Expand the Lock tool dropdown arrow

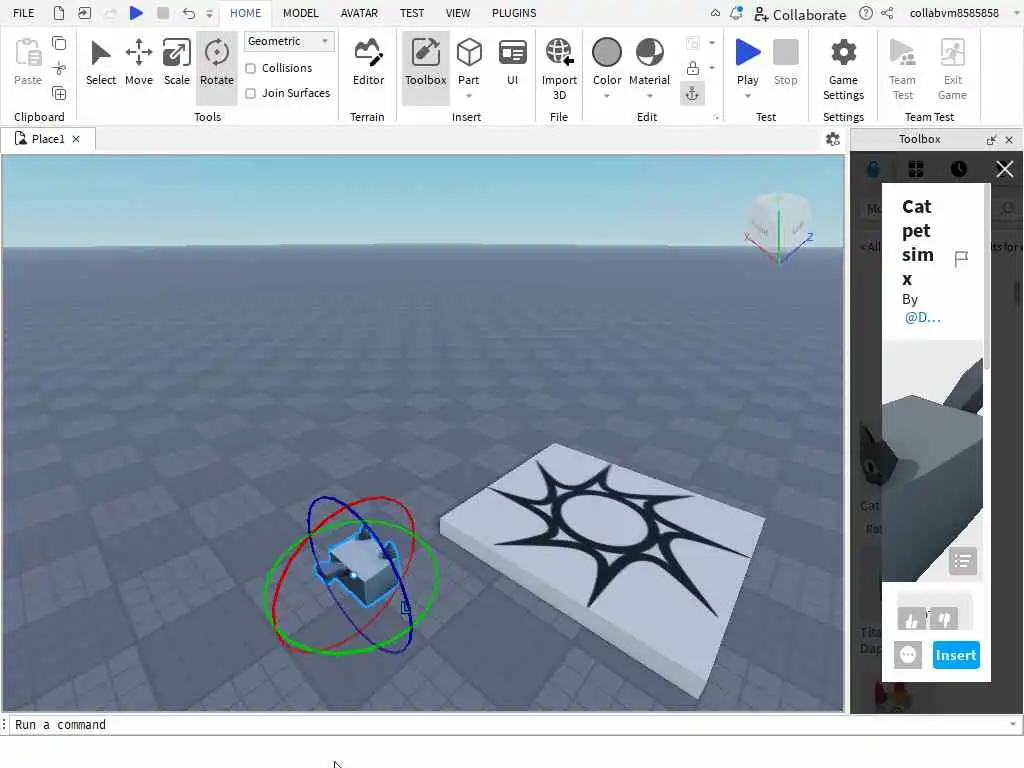coord(712,68)
